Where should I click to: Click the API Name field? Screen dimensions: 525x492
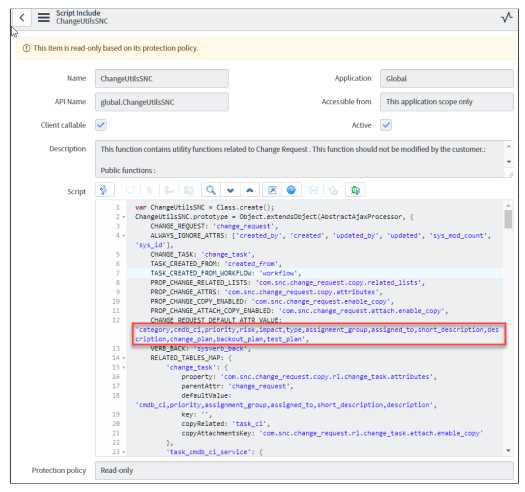(x=162, y=102)
